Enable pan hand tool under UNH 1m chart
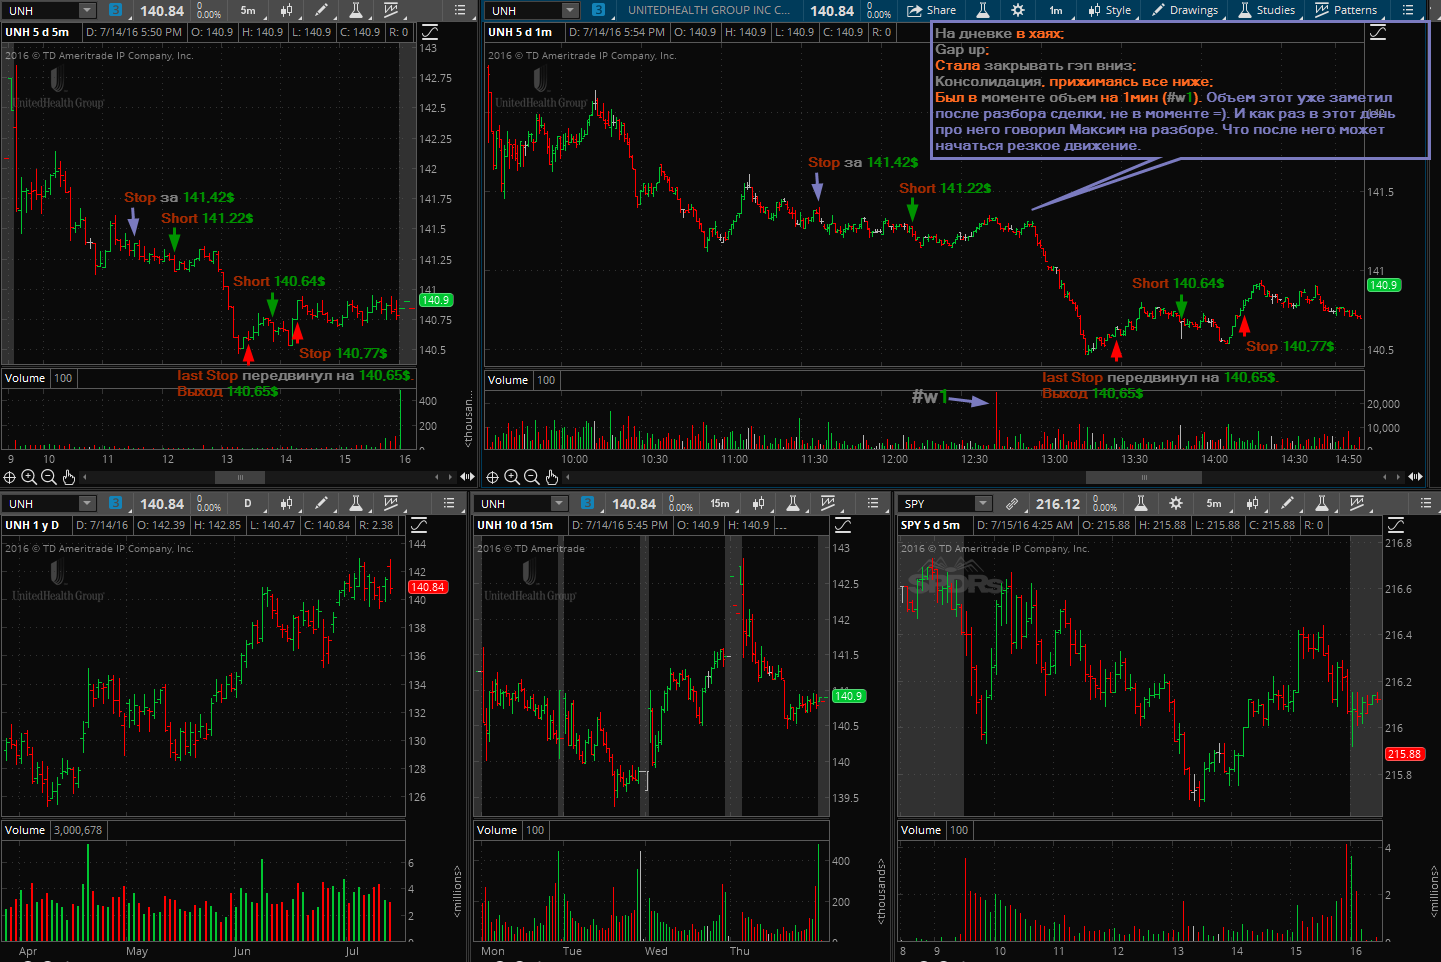 click(x=551, y=477)
